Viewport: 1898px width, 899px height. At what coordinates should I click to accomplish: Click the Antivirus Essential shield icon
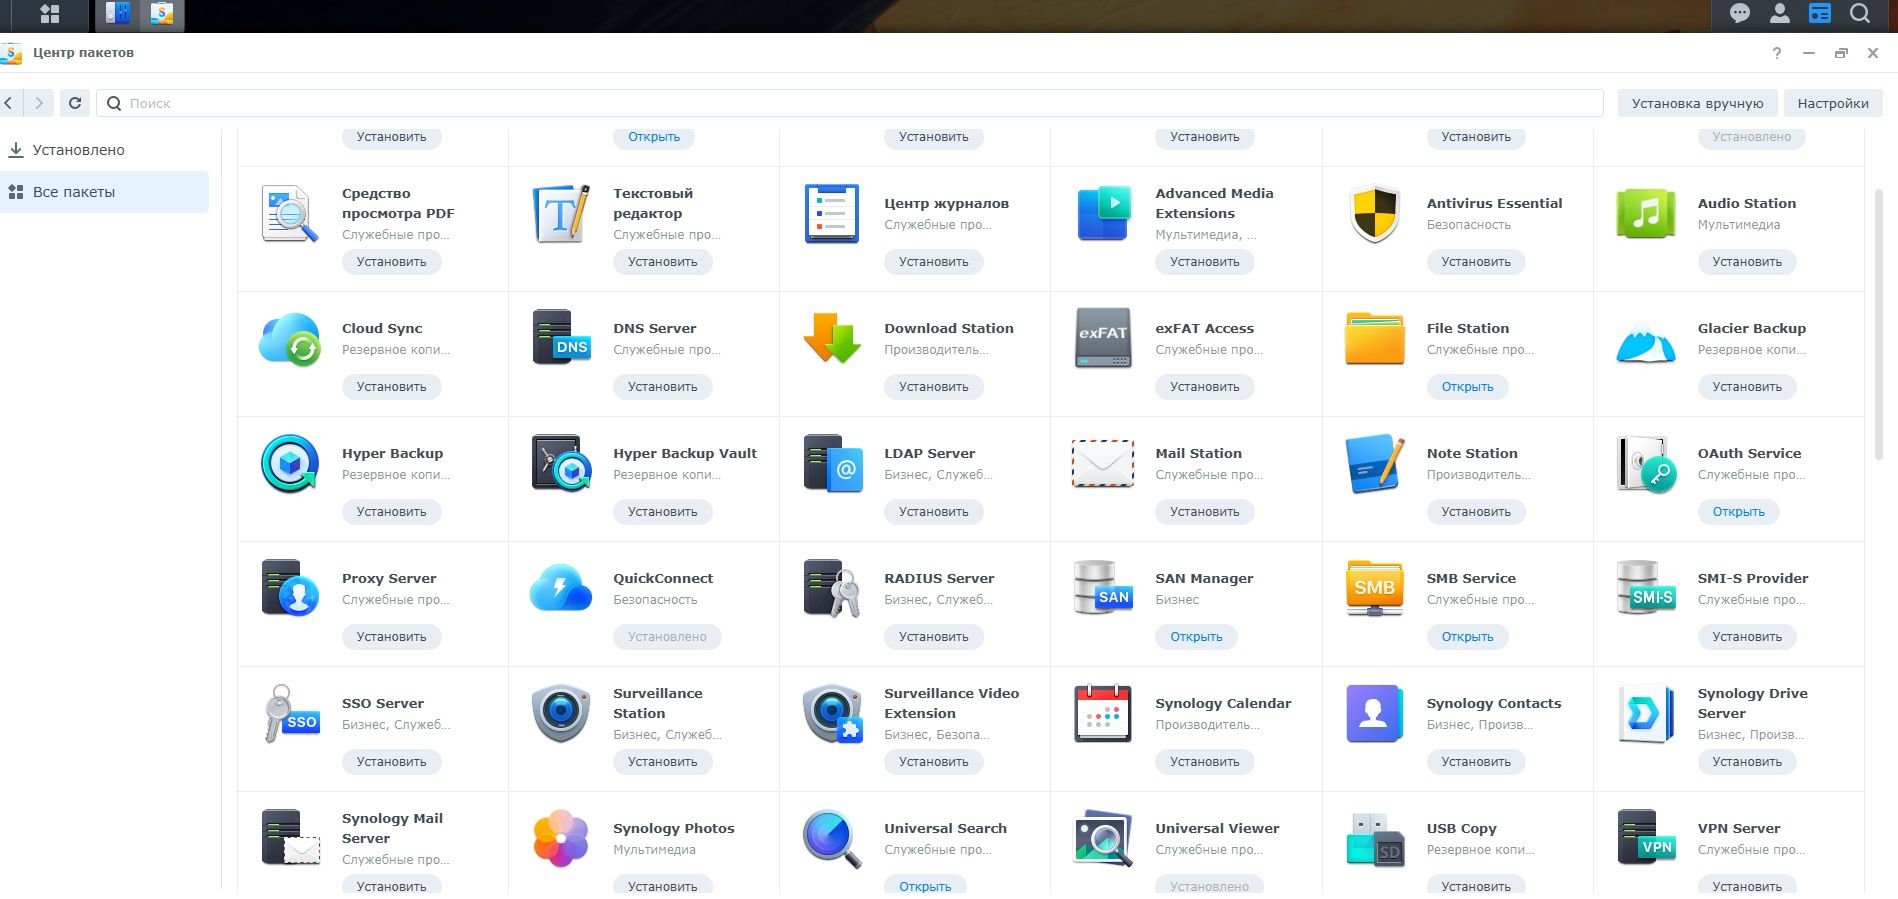[1374, 214]
